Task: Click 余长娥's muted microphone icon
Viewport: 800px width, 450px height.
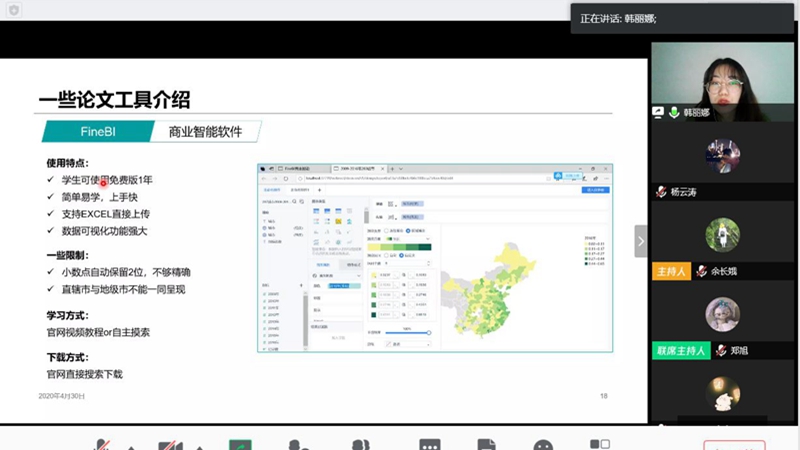Action: tap(702, 271)
